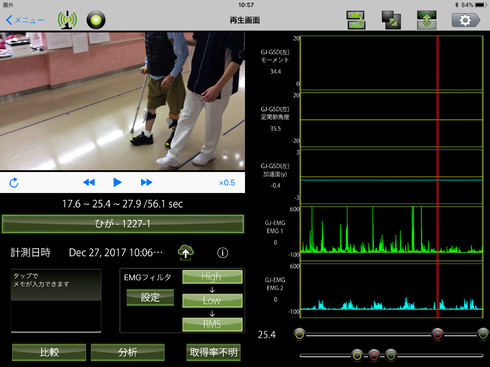This screenshot has height=367, width=490.
Task: Tap the GJ-EMG EMG 1 channel label
Action: coord(275,227)
